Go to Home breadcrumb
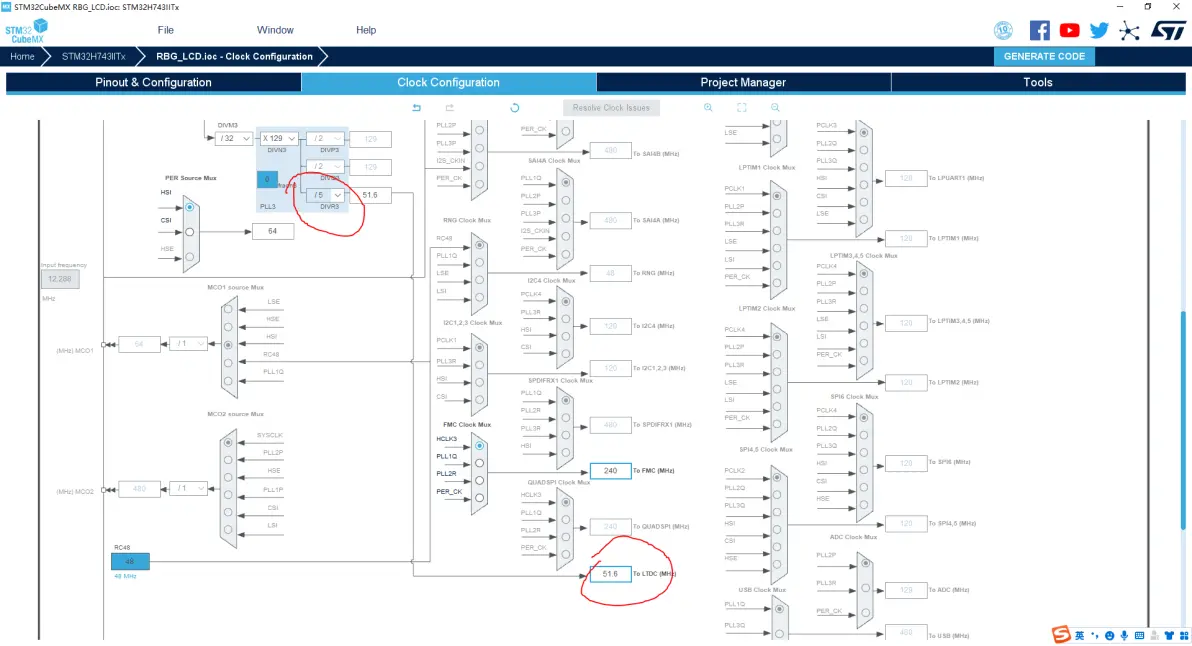Viewport: 1192px width, 646px height. [22, 56]
